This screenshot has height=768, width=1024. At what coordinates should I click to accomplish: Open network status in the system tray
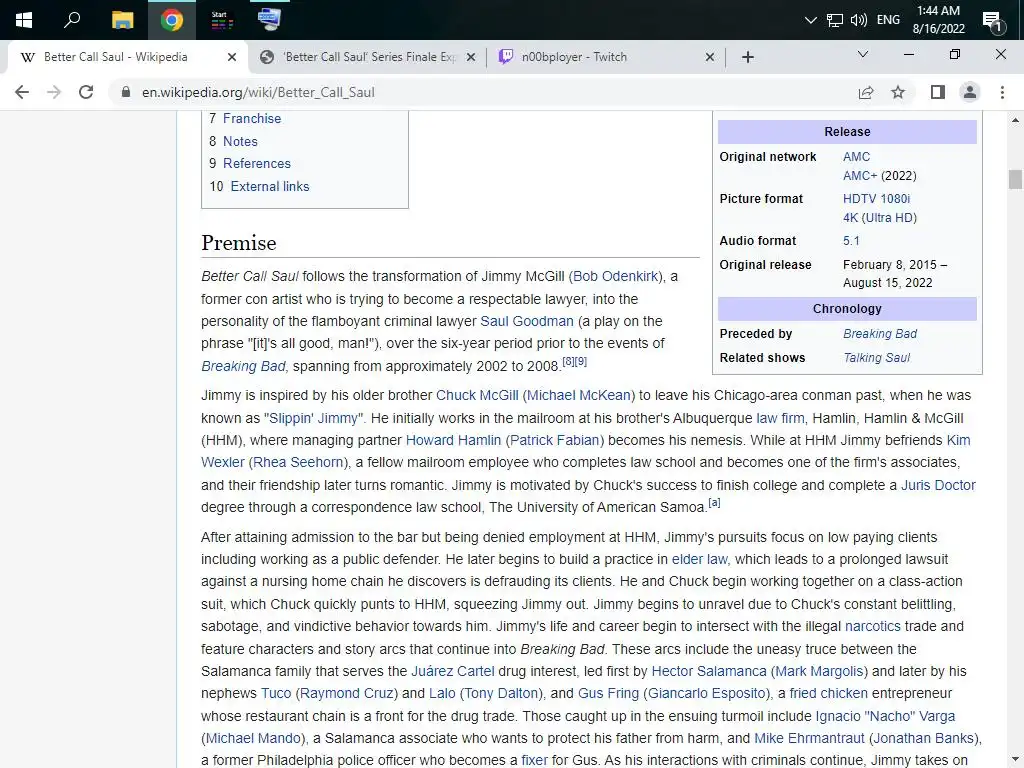click(x=835, y=20)
